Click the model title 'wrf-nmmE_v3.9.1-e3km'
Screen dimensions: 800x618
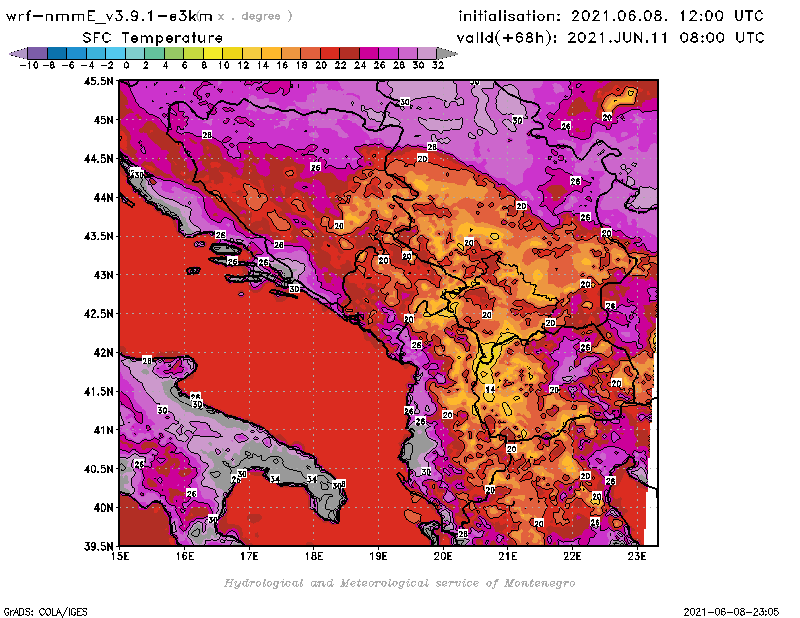coord(109,16)
